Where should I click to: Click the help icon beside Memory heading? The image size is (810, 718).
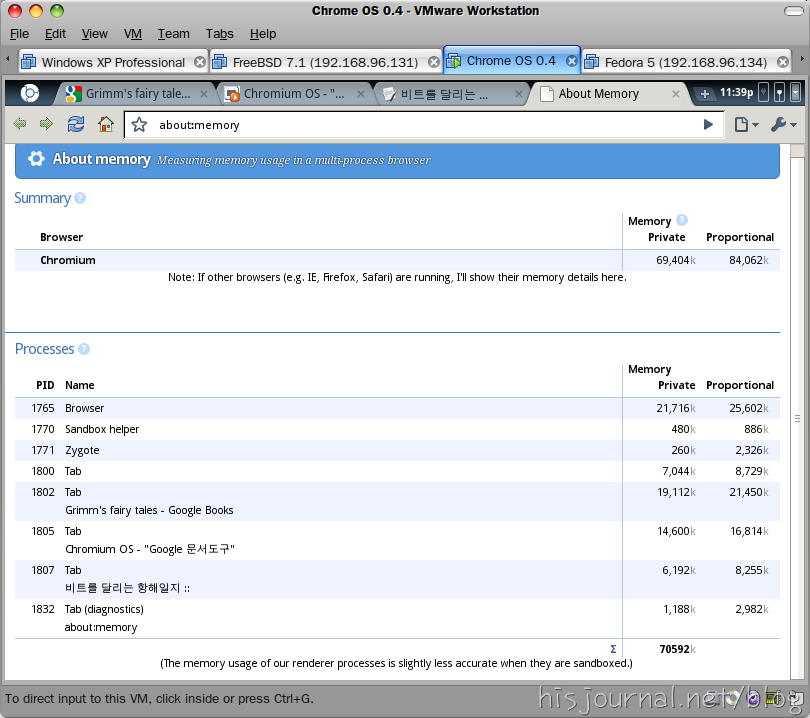(x=682, y=221)
